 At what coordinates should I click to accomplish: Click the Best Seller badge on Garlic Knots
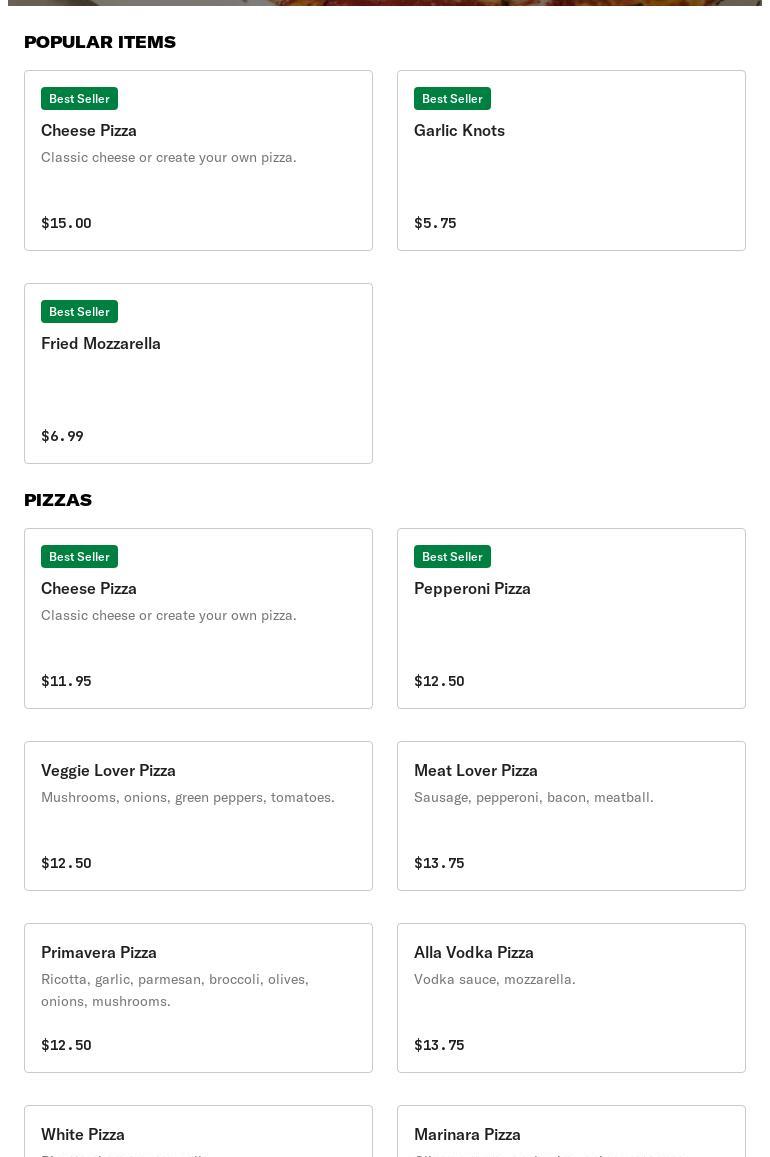tap(452, 99)
